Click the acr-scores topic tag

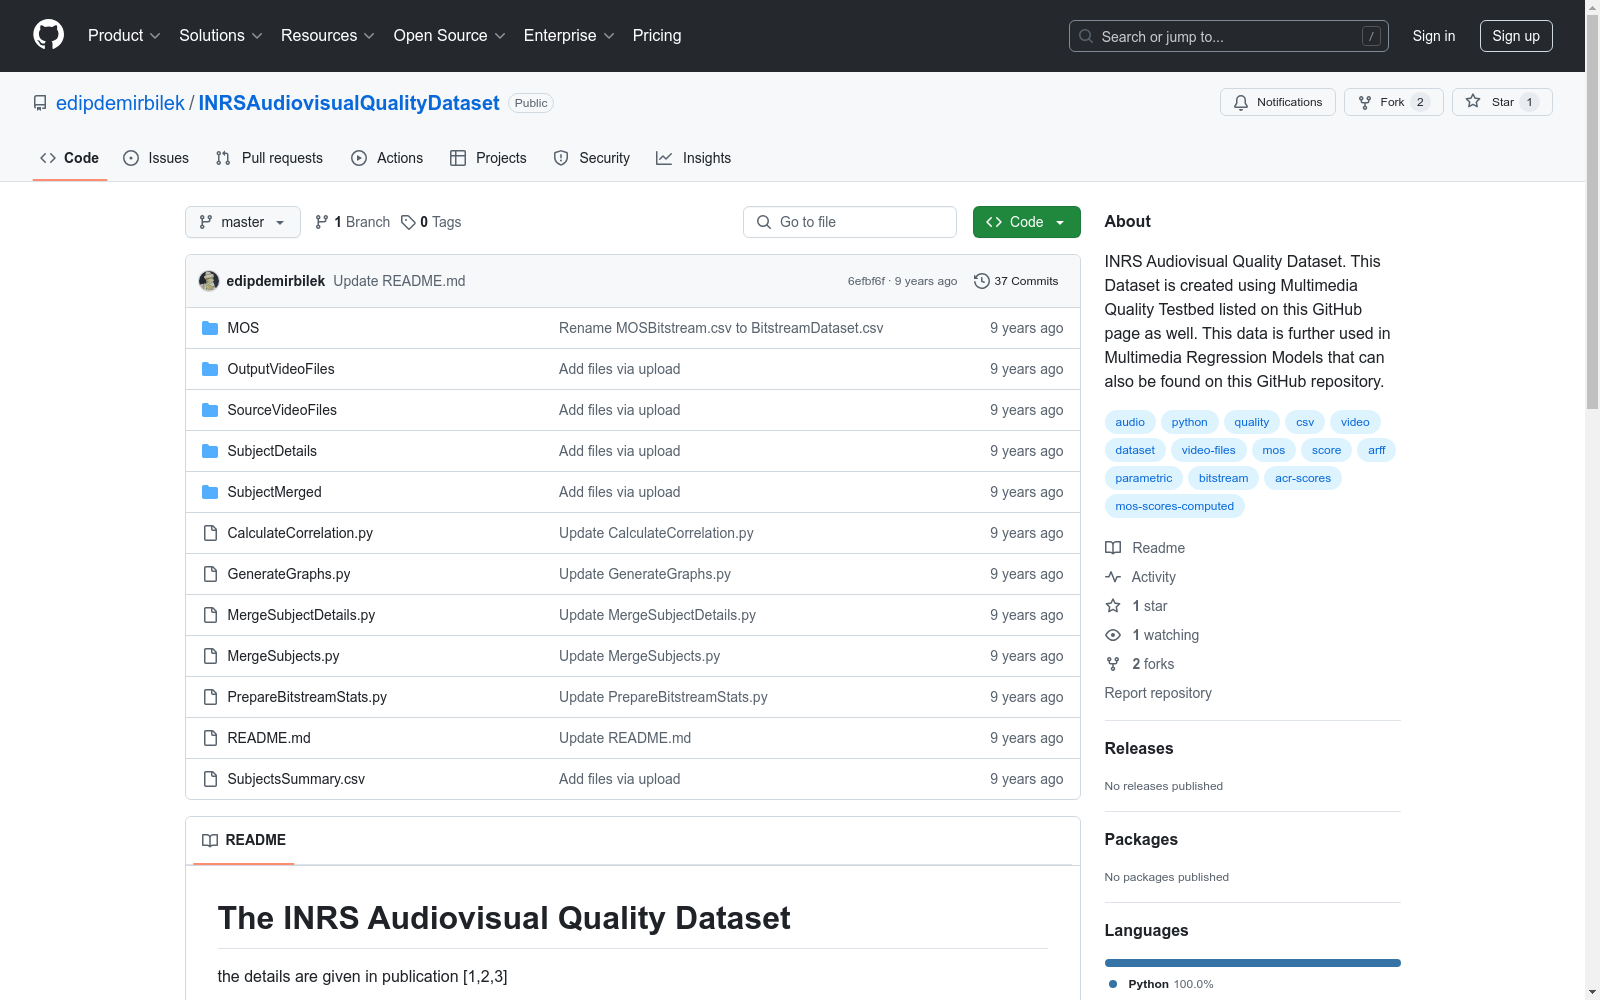pos(1302,478)
